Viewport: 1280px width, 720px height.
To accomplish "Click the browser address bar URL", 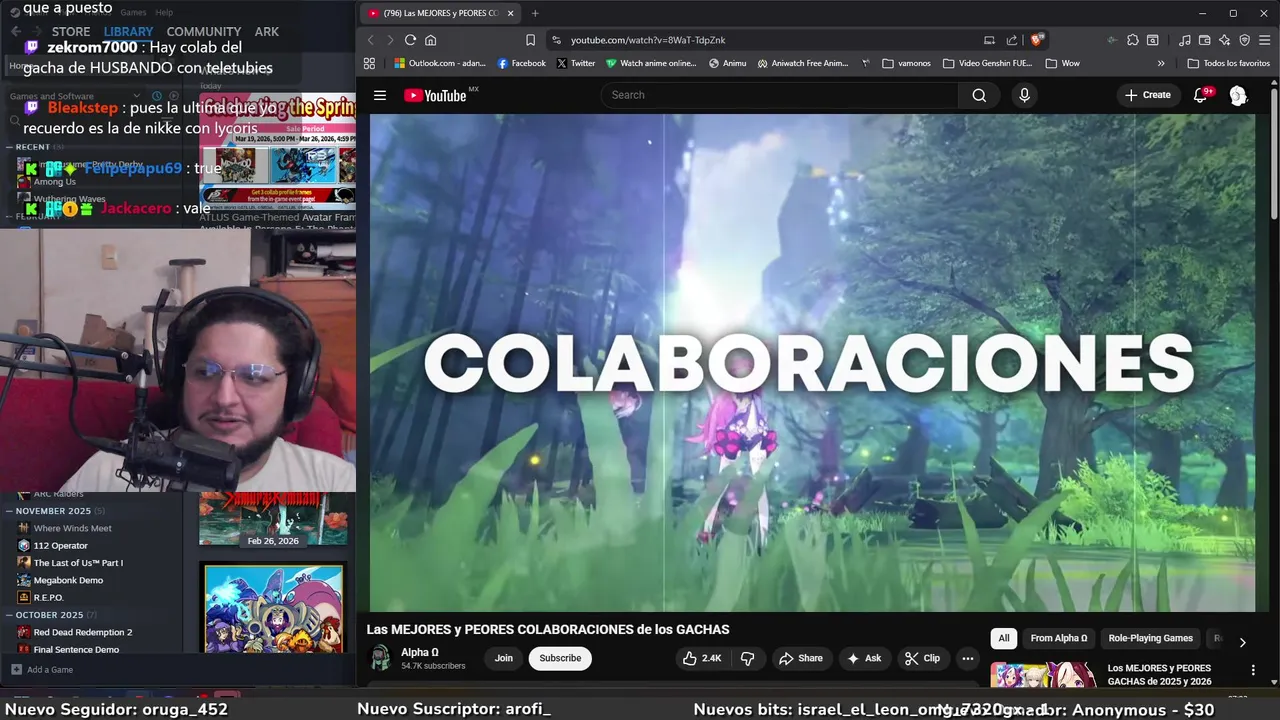I will [648, 40].
